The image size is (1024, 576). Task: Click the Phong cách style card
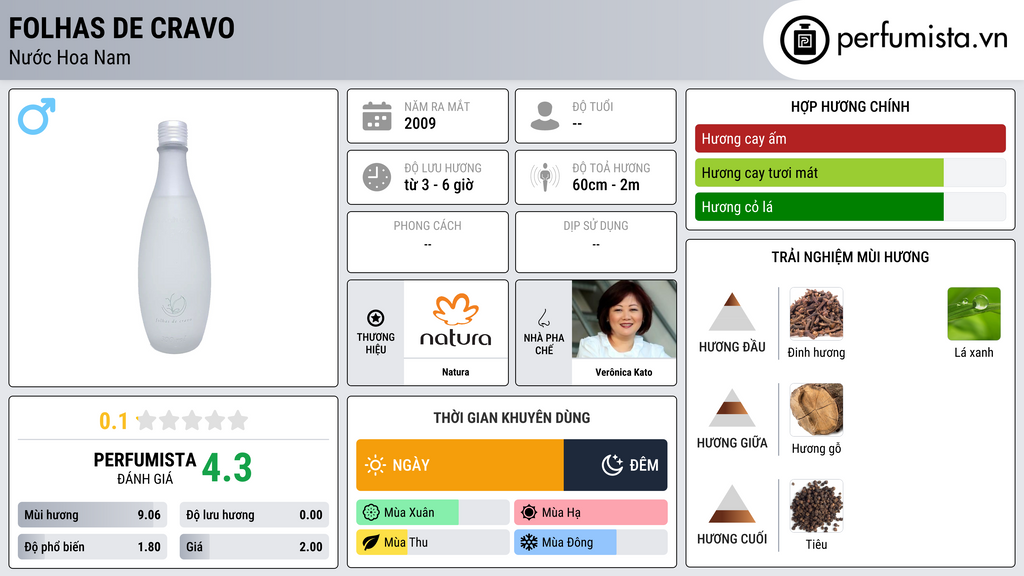(x=428, y=242)
